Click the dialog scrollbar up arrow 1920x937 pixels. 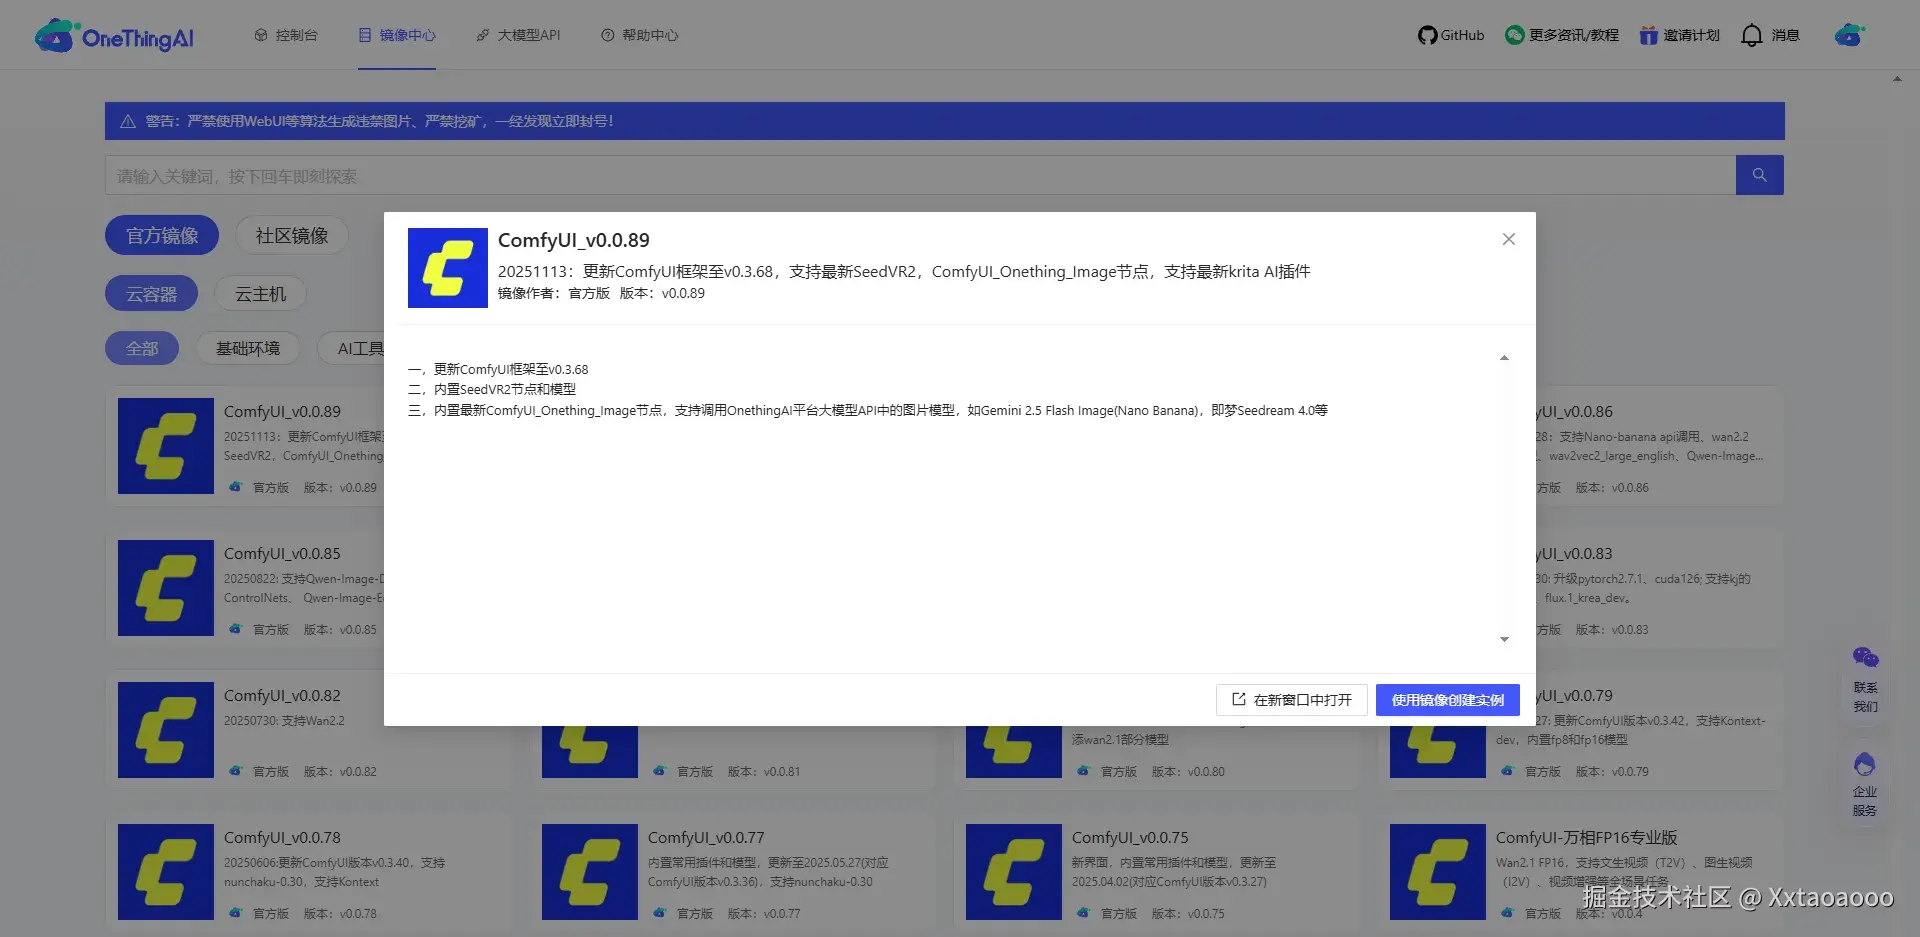tap(1504, 358)
